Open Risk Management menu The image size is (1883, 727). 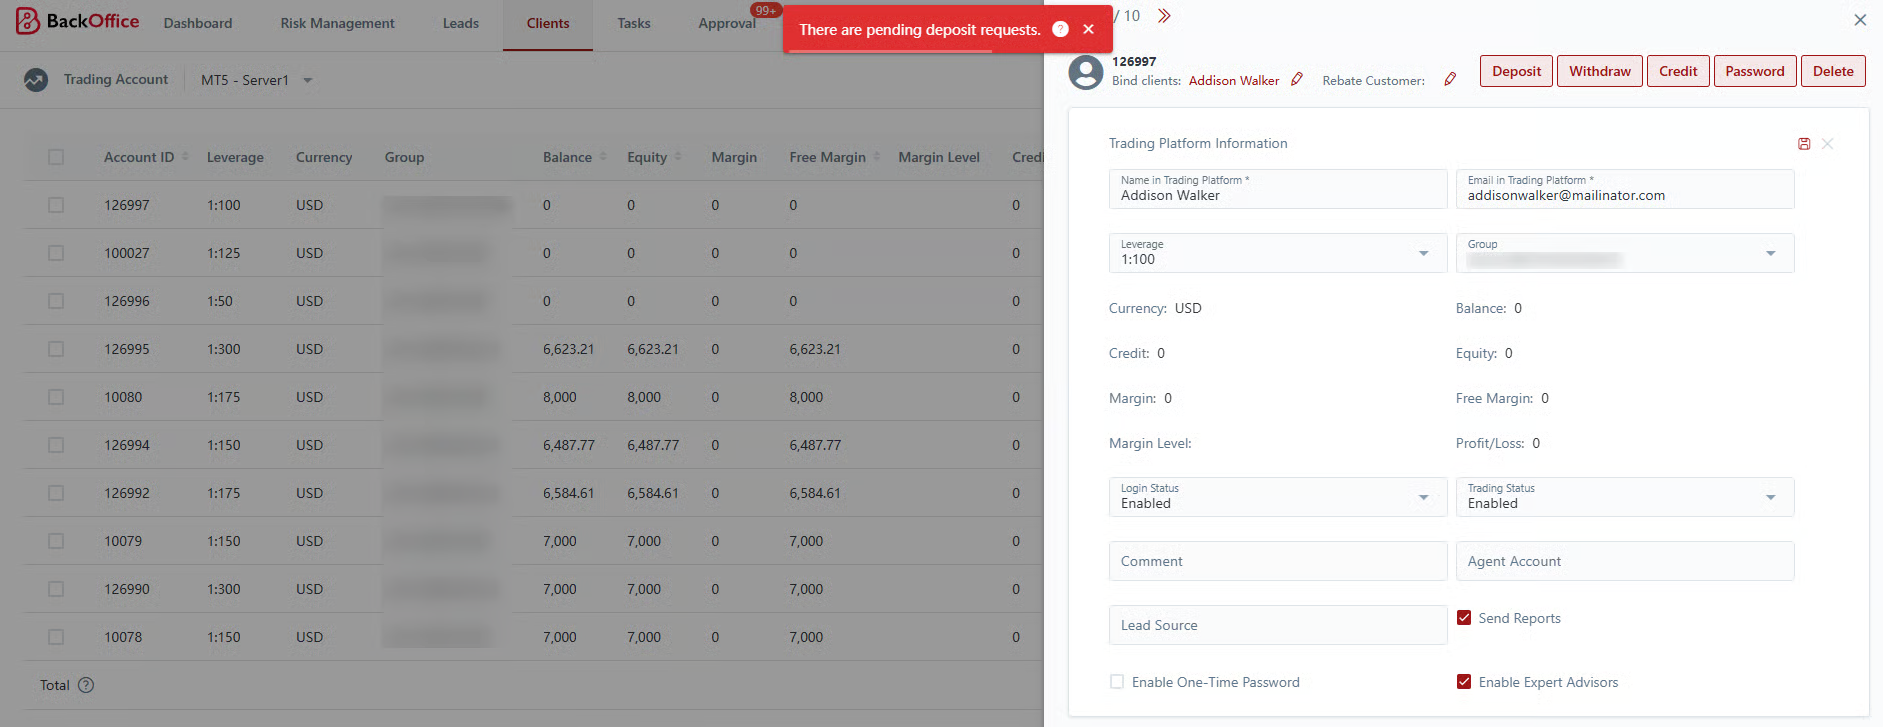(337, 23)
